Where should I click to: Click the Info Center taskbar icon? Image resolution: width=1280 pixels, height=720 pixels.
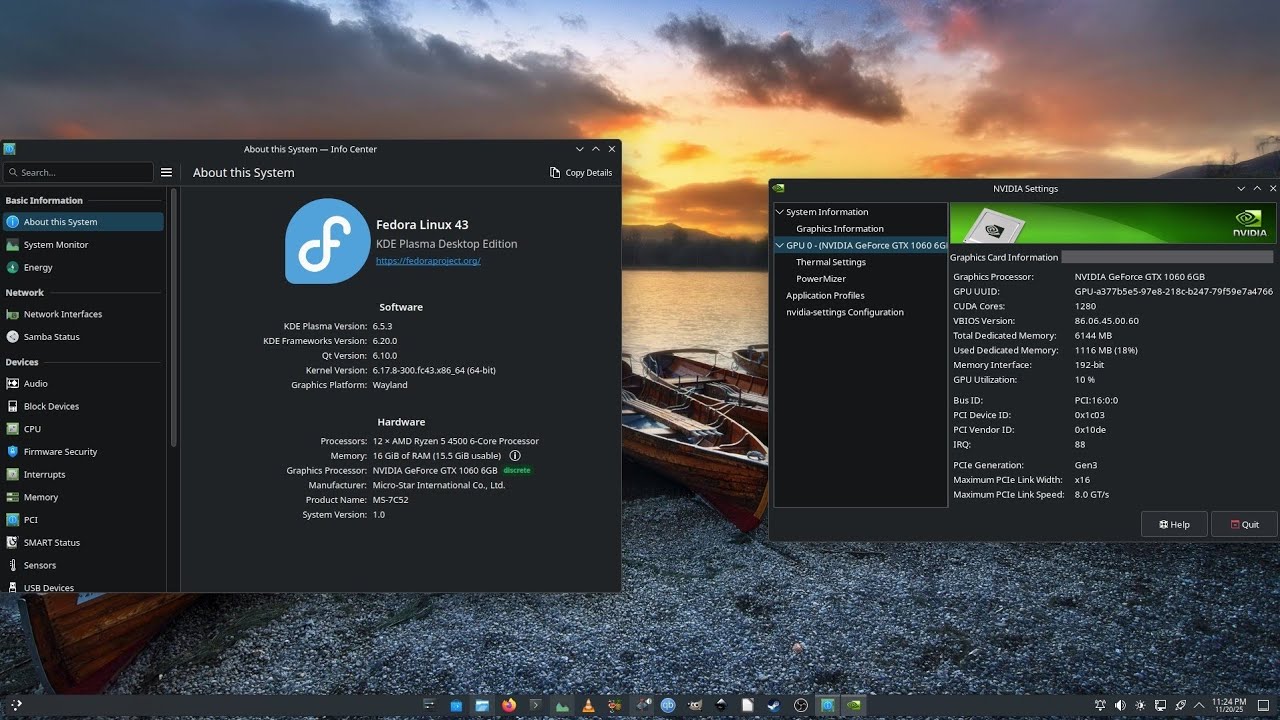tap(828, 705)
